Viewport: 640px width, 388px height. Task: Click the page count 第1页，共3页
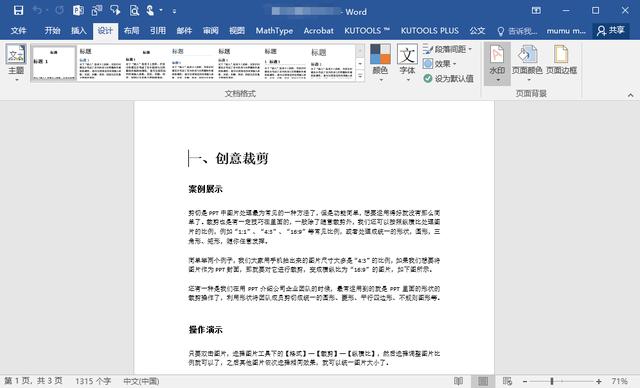33,381
